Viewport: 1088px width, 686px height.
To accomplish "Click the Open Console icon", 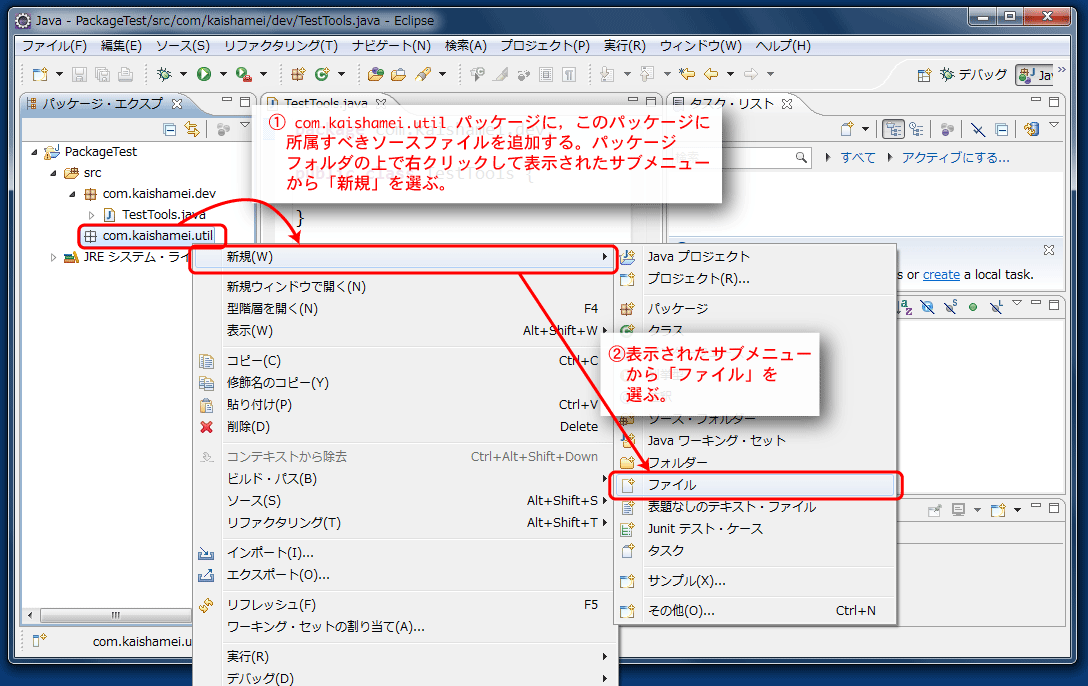I will [x=998, y=511].
